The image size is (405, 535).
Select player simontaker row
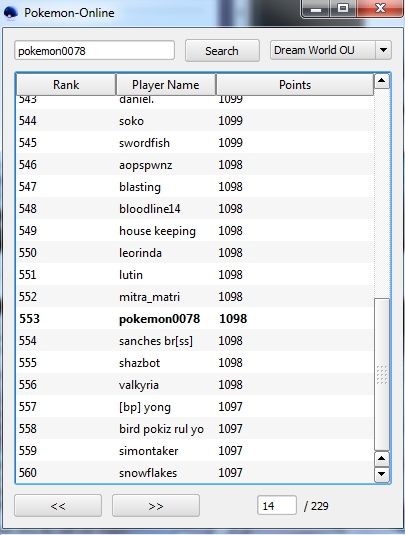coord(195,451)
